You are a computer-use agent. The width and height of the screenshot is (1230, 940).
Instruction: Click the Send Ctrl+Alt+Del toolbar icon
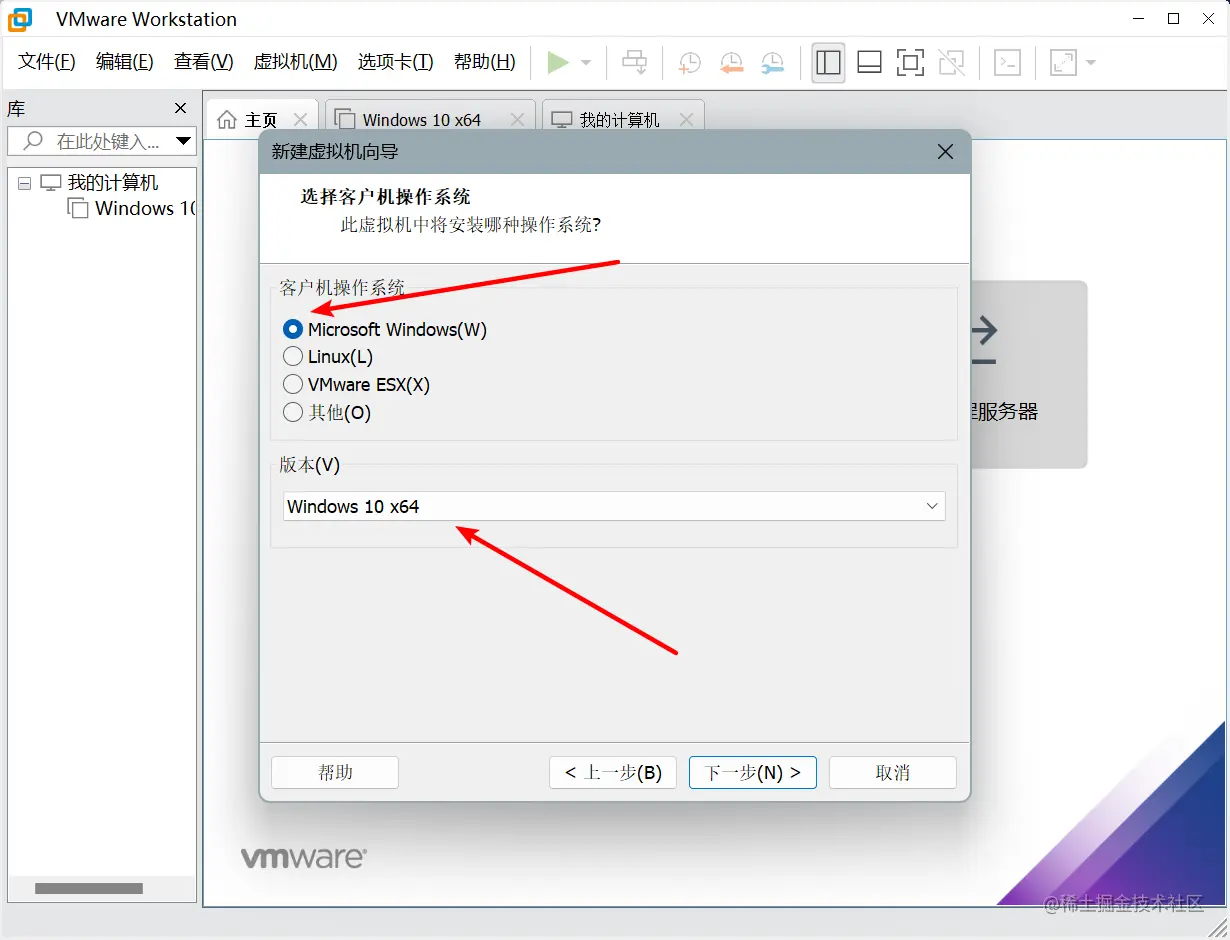tap(634, 63)
